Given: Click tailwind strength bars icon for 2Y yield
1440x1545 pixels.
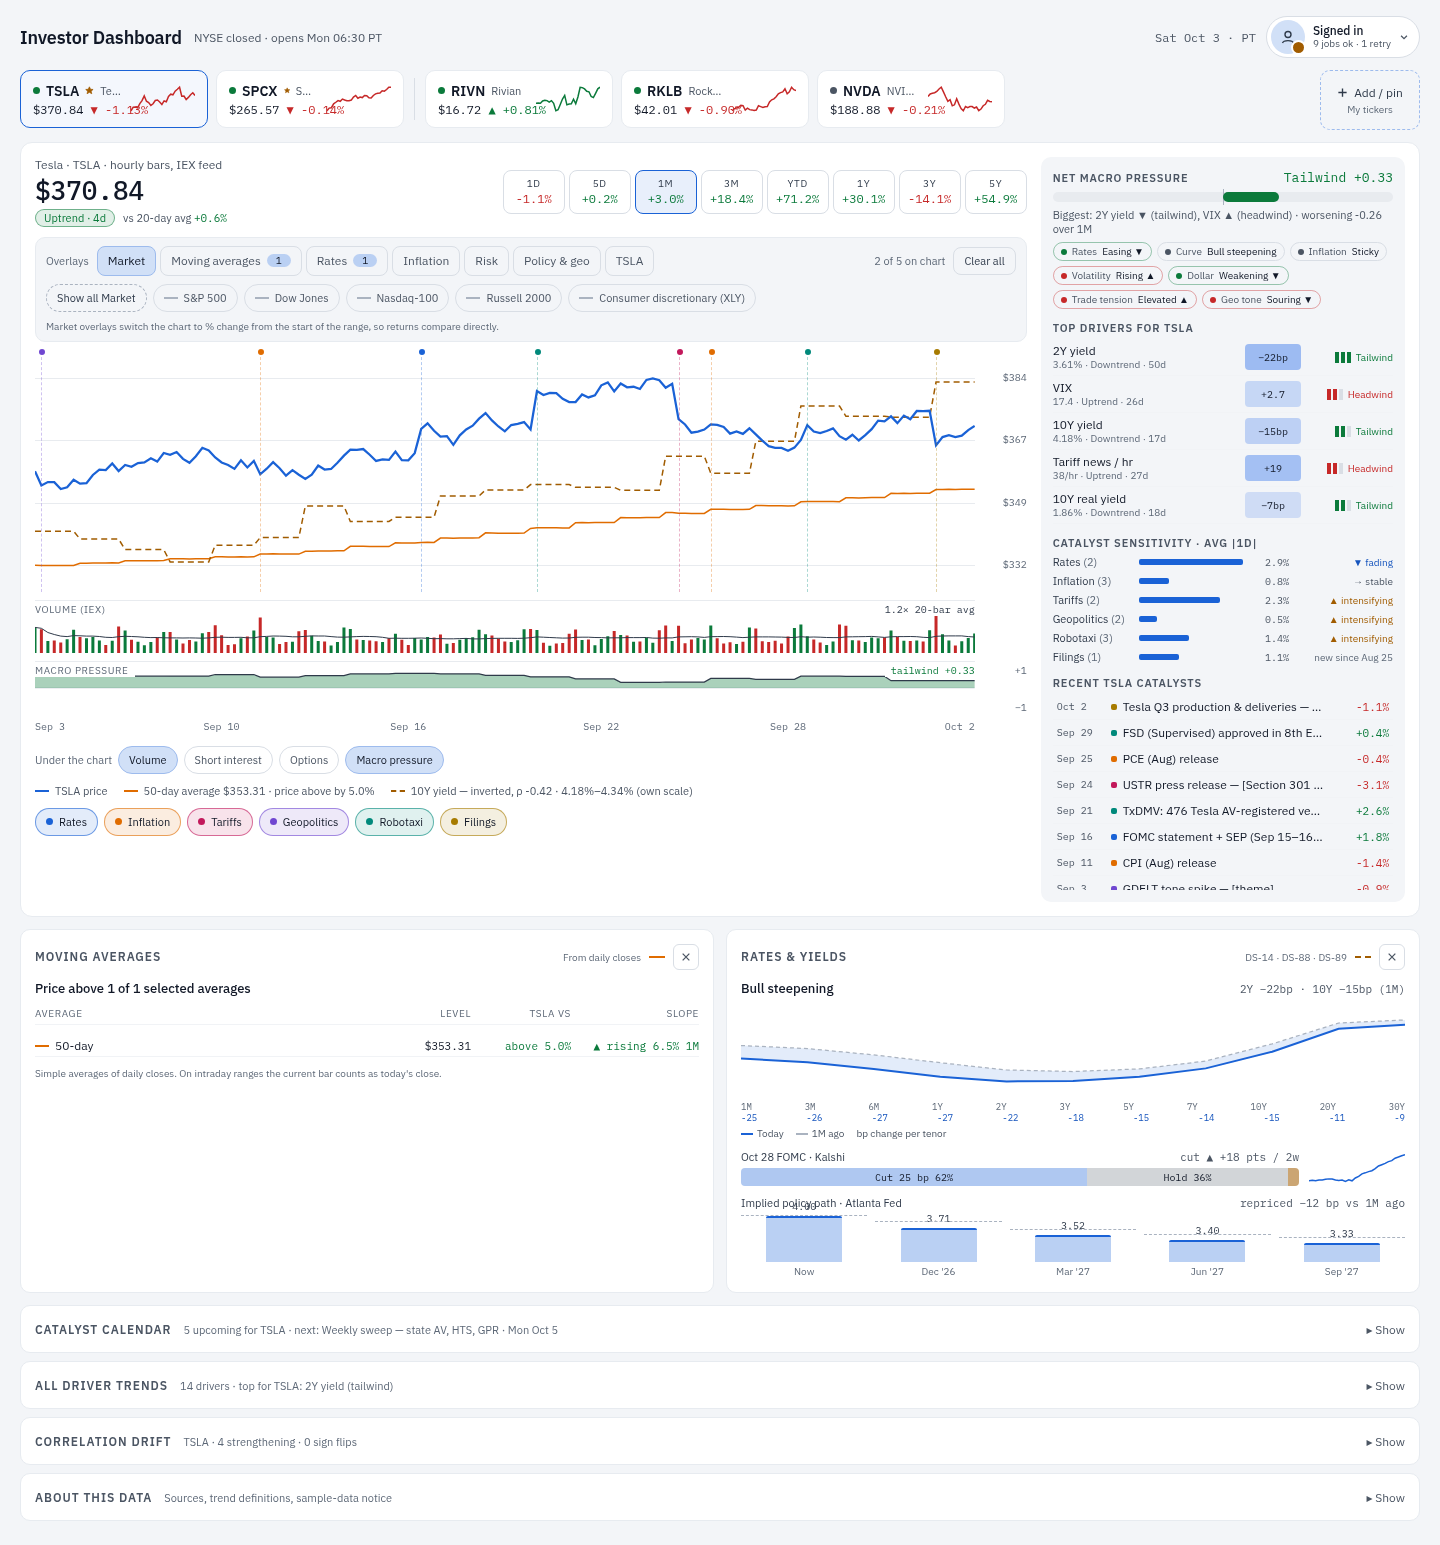Looking at the screenshot, I should click(x=1342, y=358).
